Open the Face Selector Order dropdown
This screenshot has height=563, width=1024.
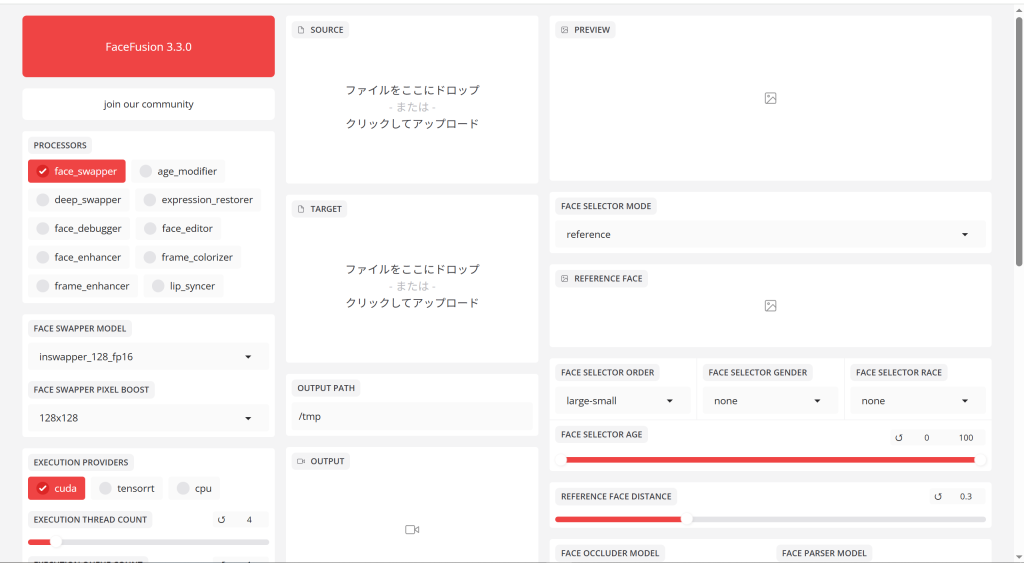point(623,401)
